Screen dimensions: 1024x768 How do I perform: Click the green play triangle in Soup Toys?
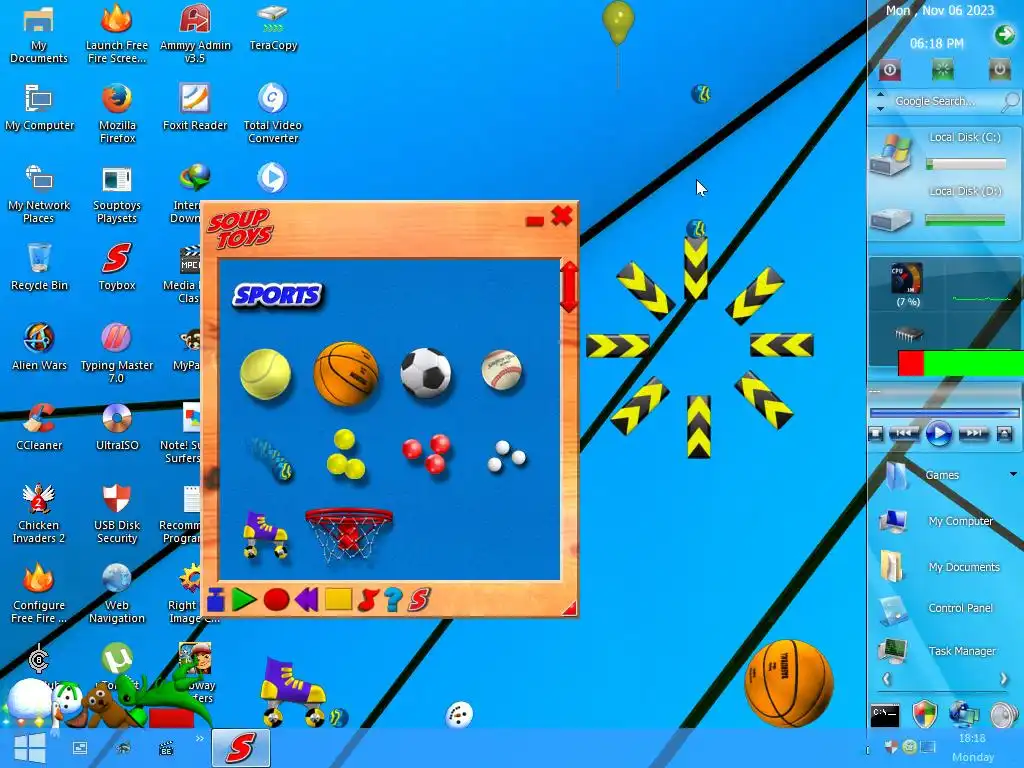pos(244,600)
